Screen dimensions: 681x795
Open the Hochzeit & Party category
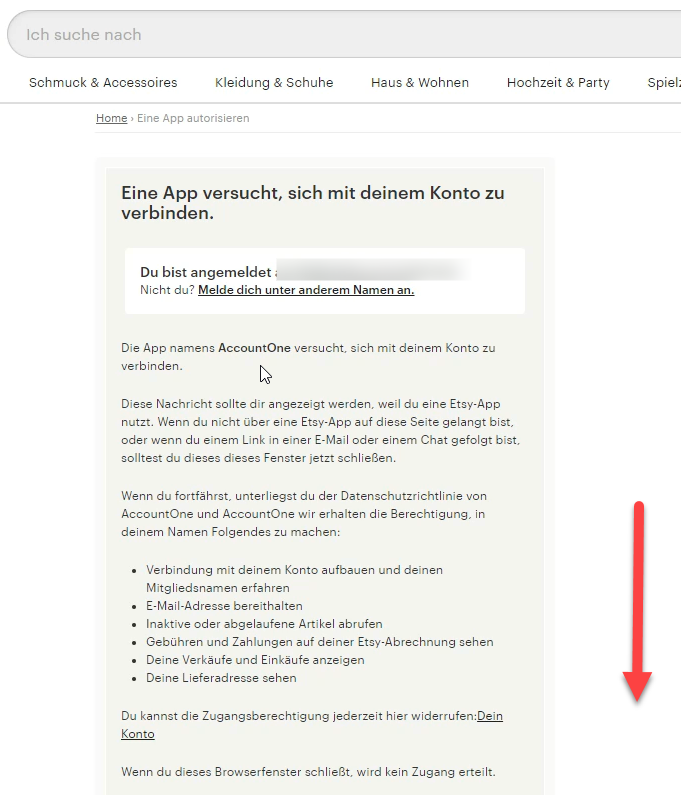558,83
